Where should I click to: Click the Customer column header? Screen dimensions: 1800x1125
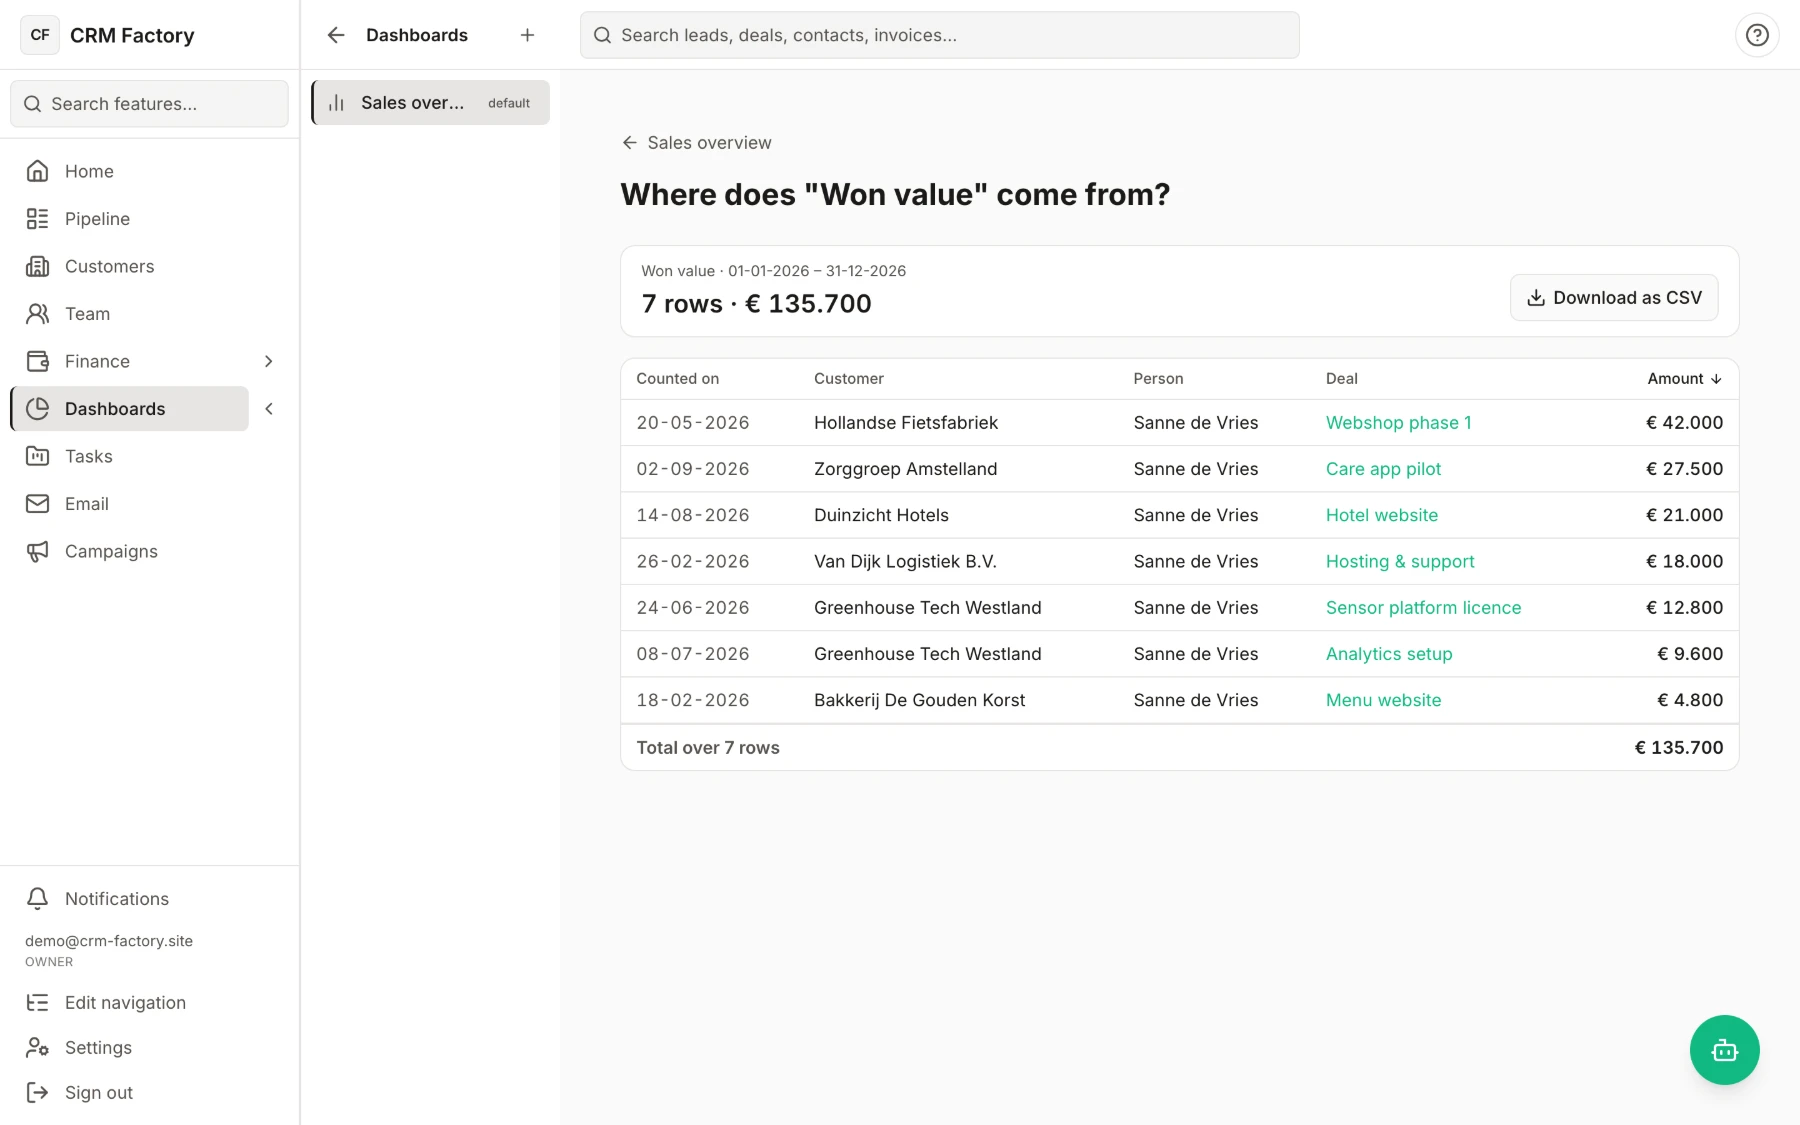tap(848, 379)
